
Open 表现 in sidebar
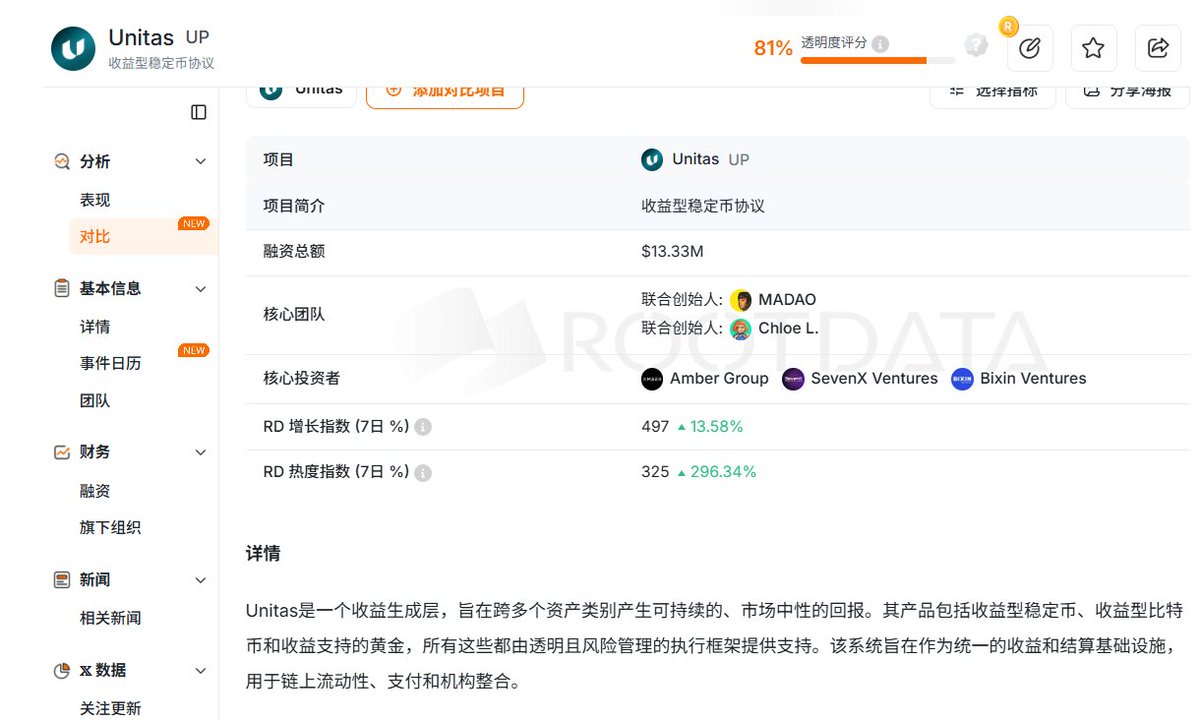click(95, 200)
